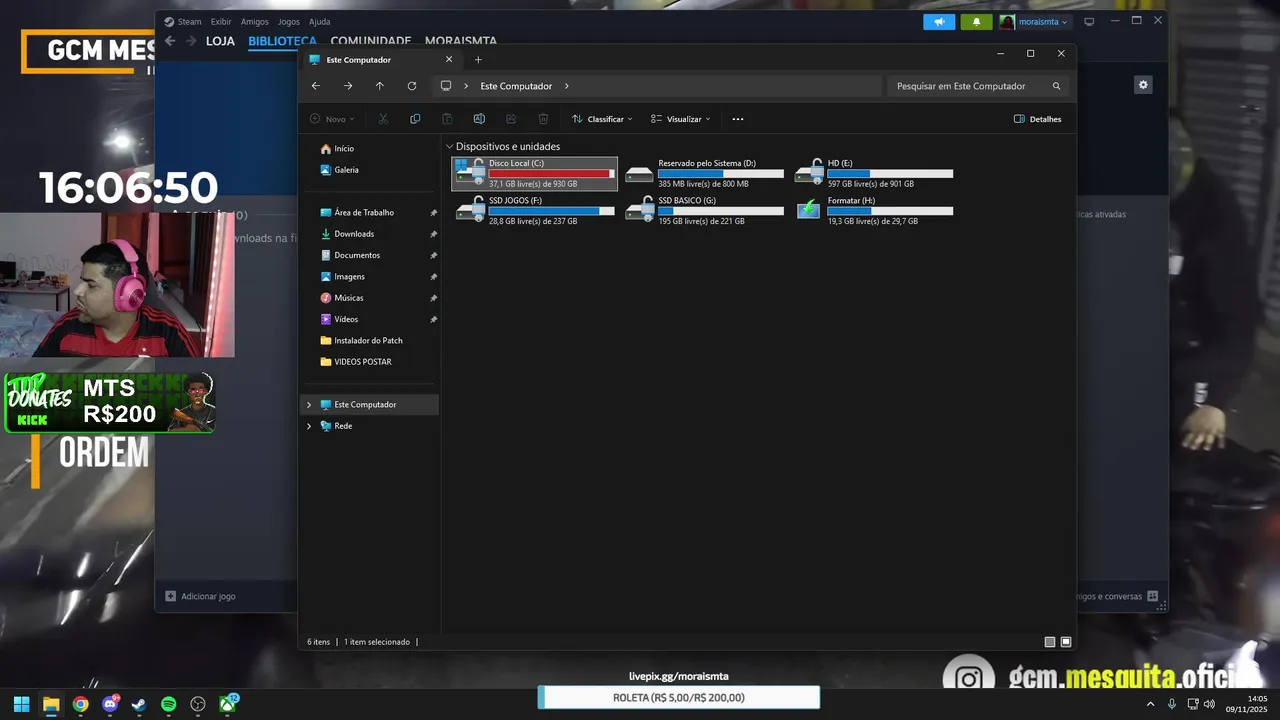Image resolution: width=1280 pixels, height=720 pixels.
Task: Expand Este Computador in navigation pane
Action: (x=309, y=405)
